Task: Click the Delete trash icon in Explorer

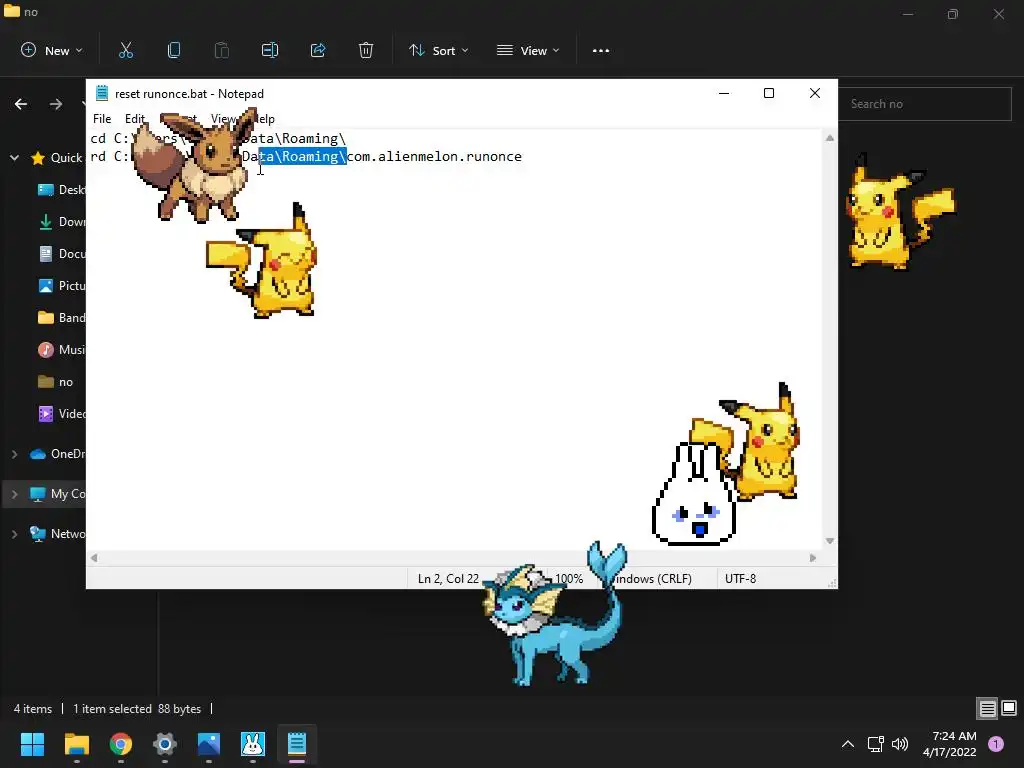Action: [x=366, y=50]
